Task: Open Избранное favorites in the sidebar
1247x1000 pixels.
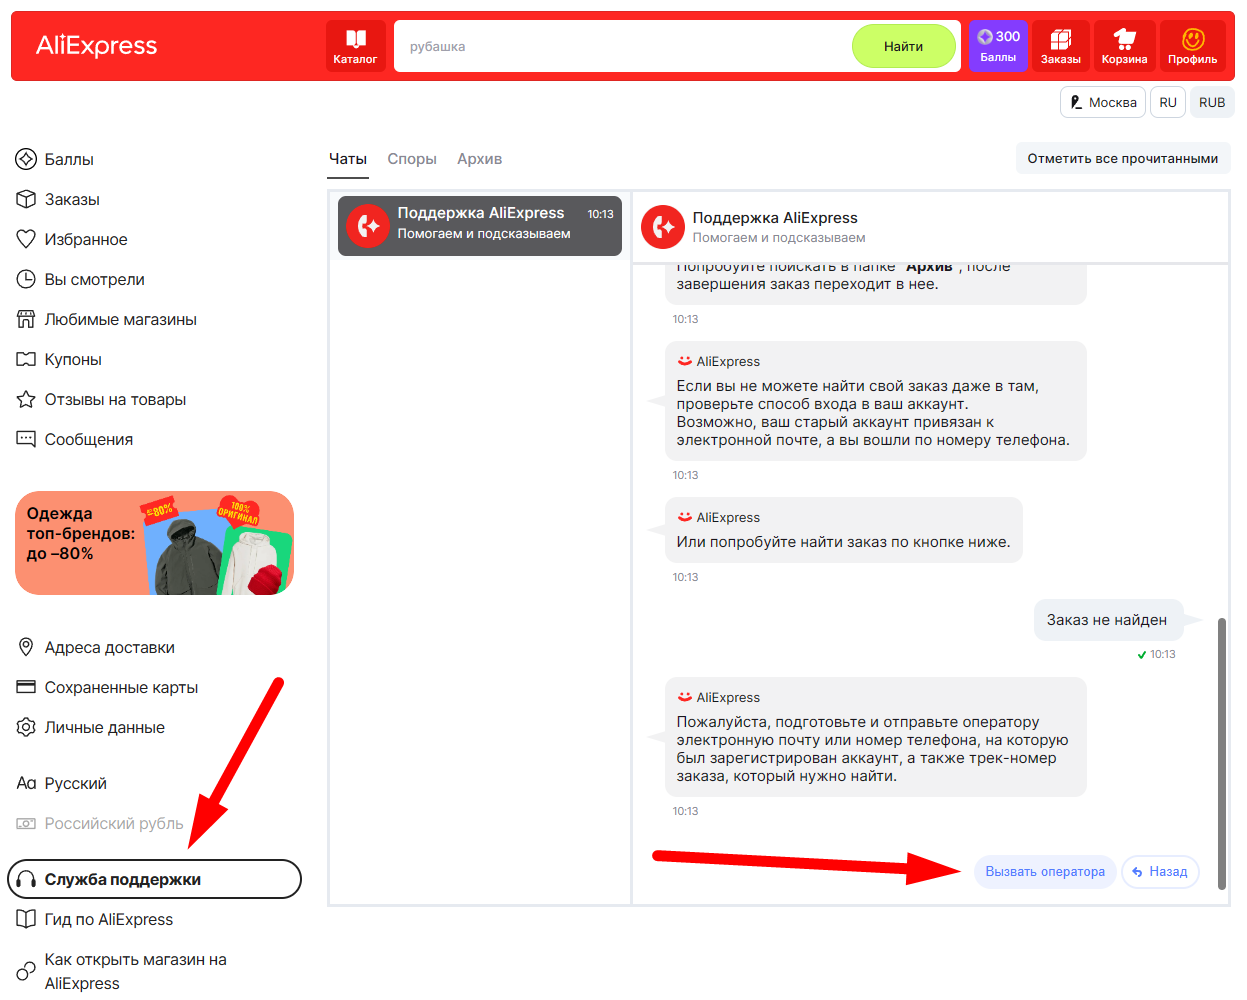Action: pos(86,239)
